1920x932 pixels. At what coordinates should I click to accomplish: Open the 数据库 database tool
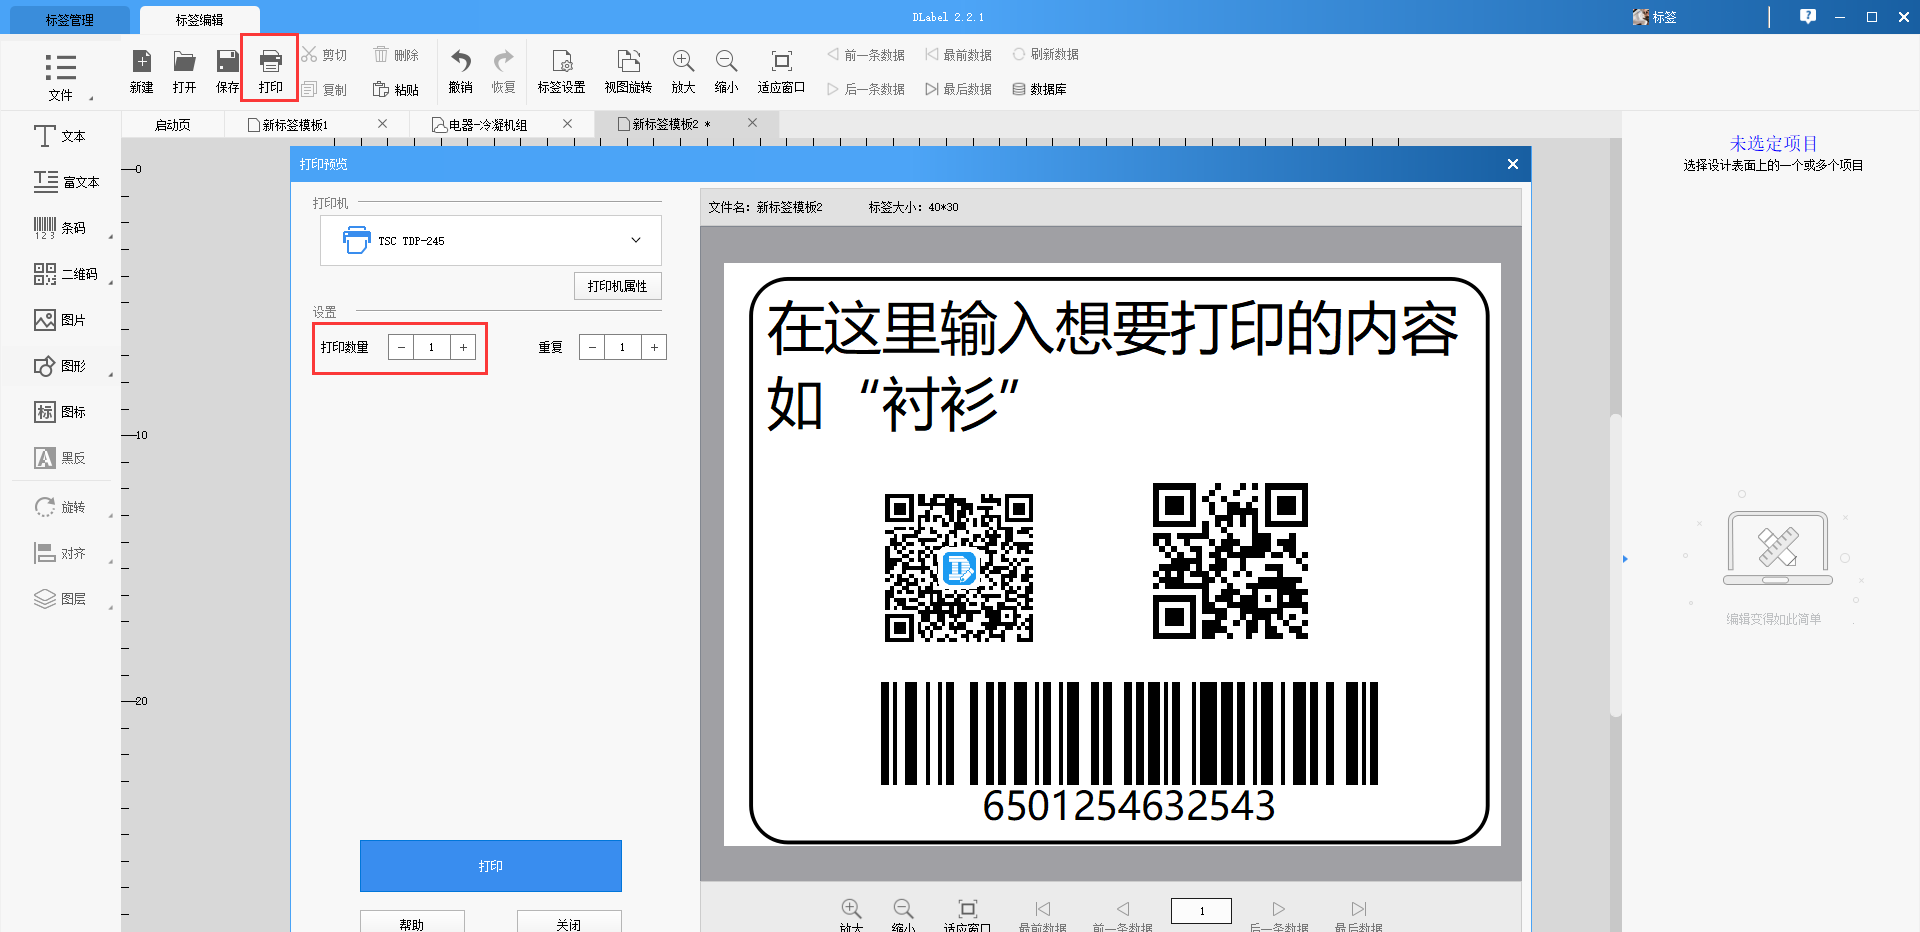(1039, 90)
